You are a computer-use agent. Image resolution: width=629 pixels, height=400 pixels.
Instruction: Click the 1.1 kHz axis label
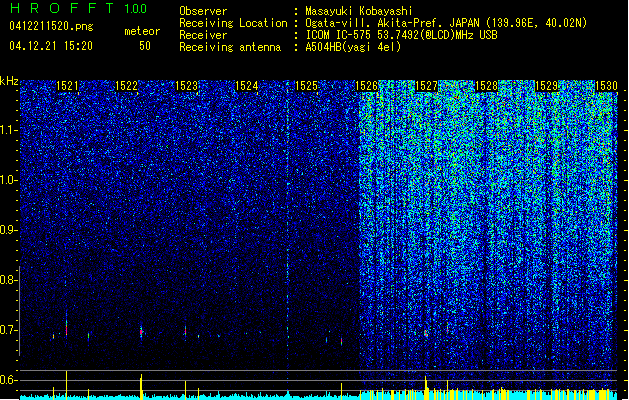[x=8, y=130]
